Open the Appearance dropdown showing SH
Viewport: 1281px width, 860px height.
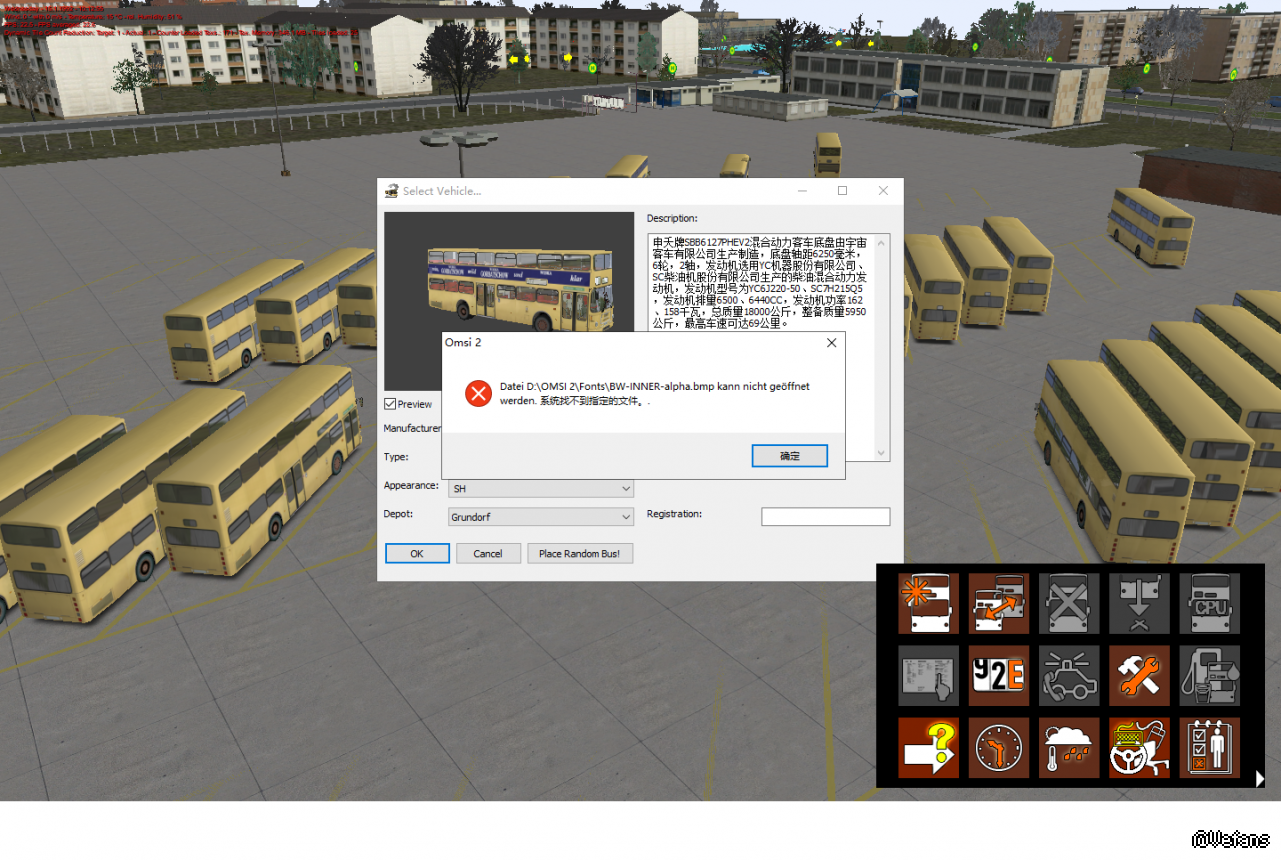pyautogui.click(x=541, y=488)
